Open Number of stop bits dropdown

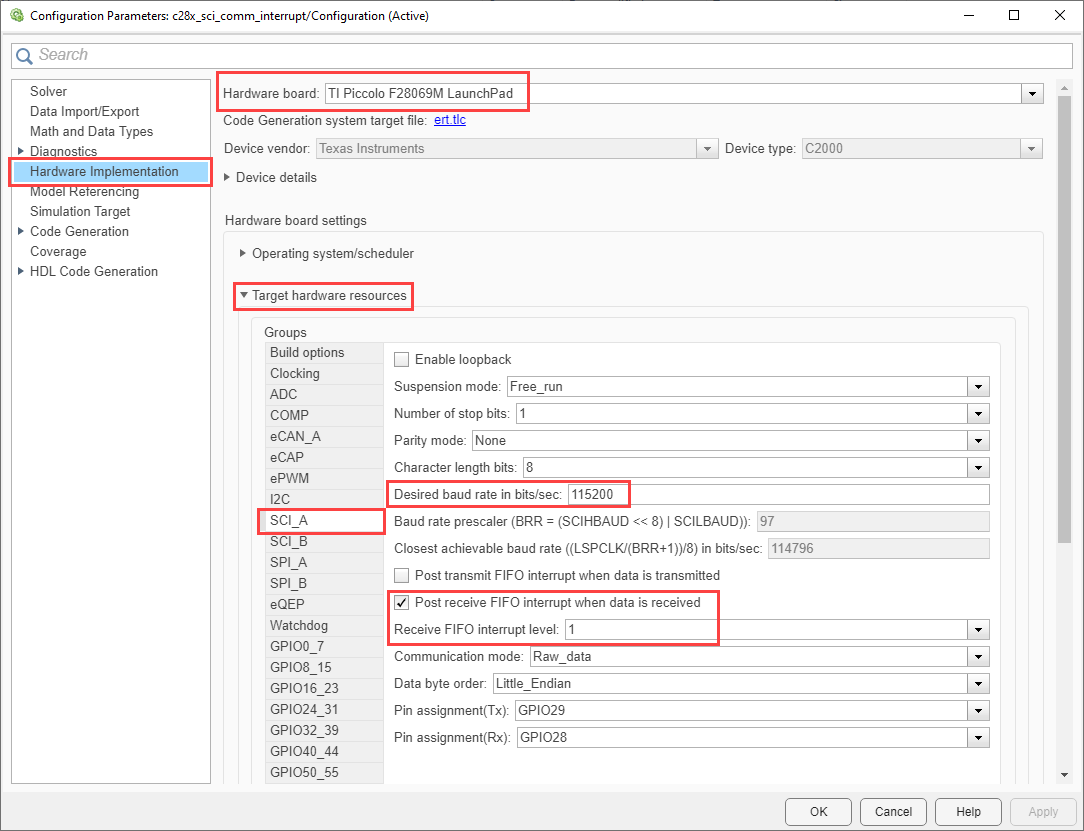978,413
